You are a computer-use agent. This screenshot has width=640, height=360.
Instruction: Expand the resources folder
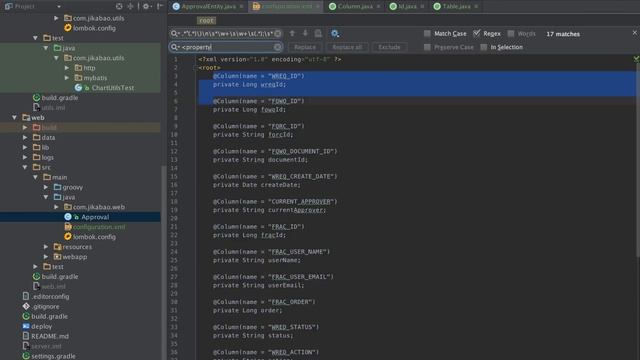pyautogui.click(x=46, y=247)
